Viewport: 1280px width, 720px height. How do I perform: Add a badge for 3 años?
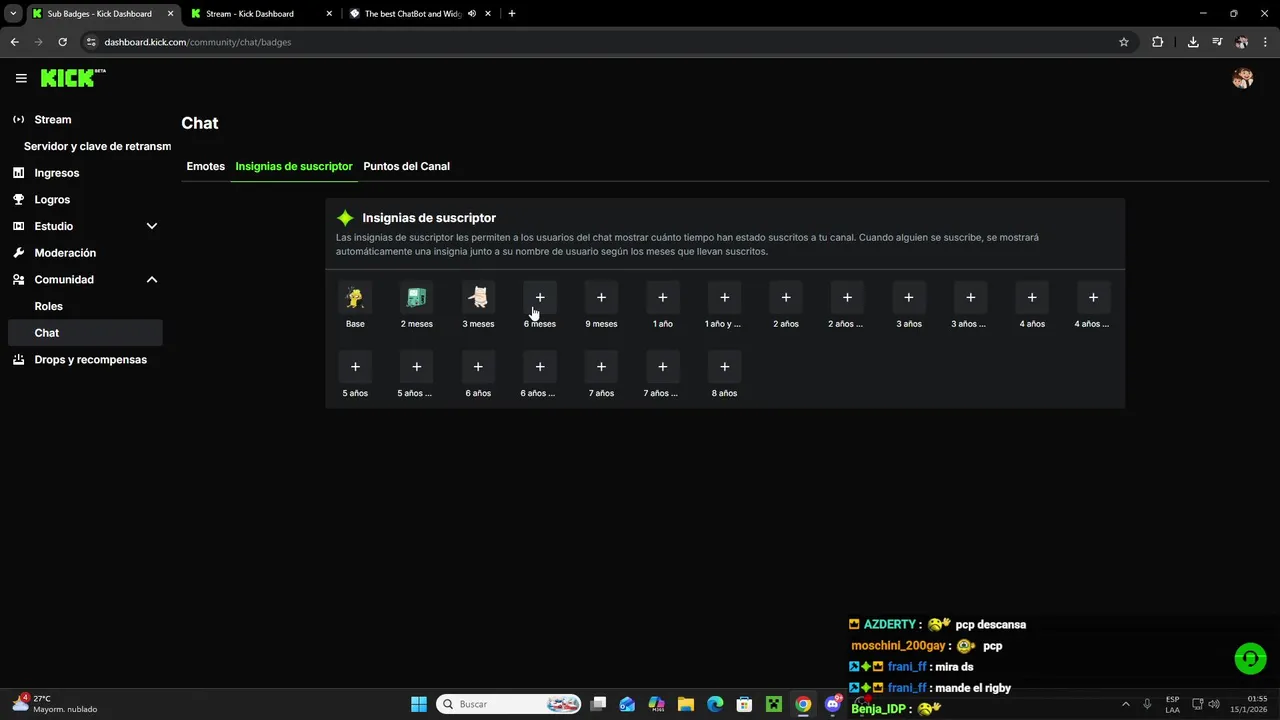click(x=909, y=297)
